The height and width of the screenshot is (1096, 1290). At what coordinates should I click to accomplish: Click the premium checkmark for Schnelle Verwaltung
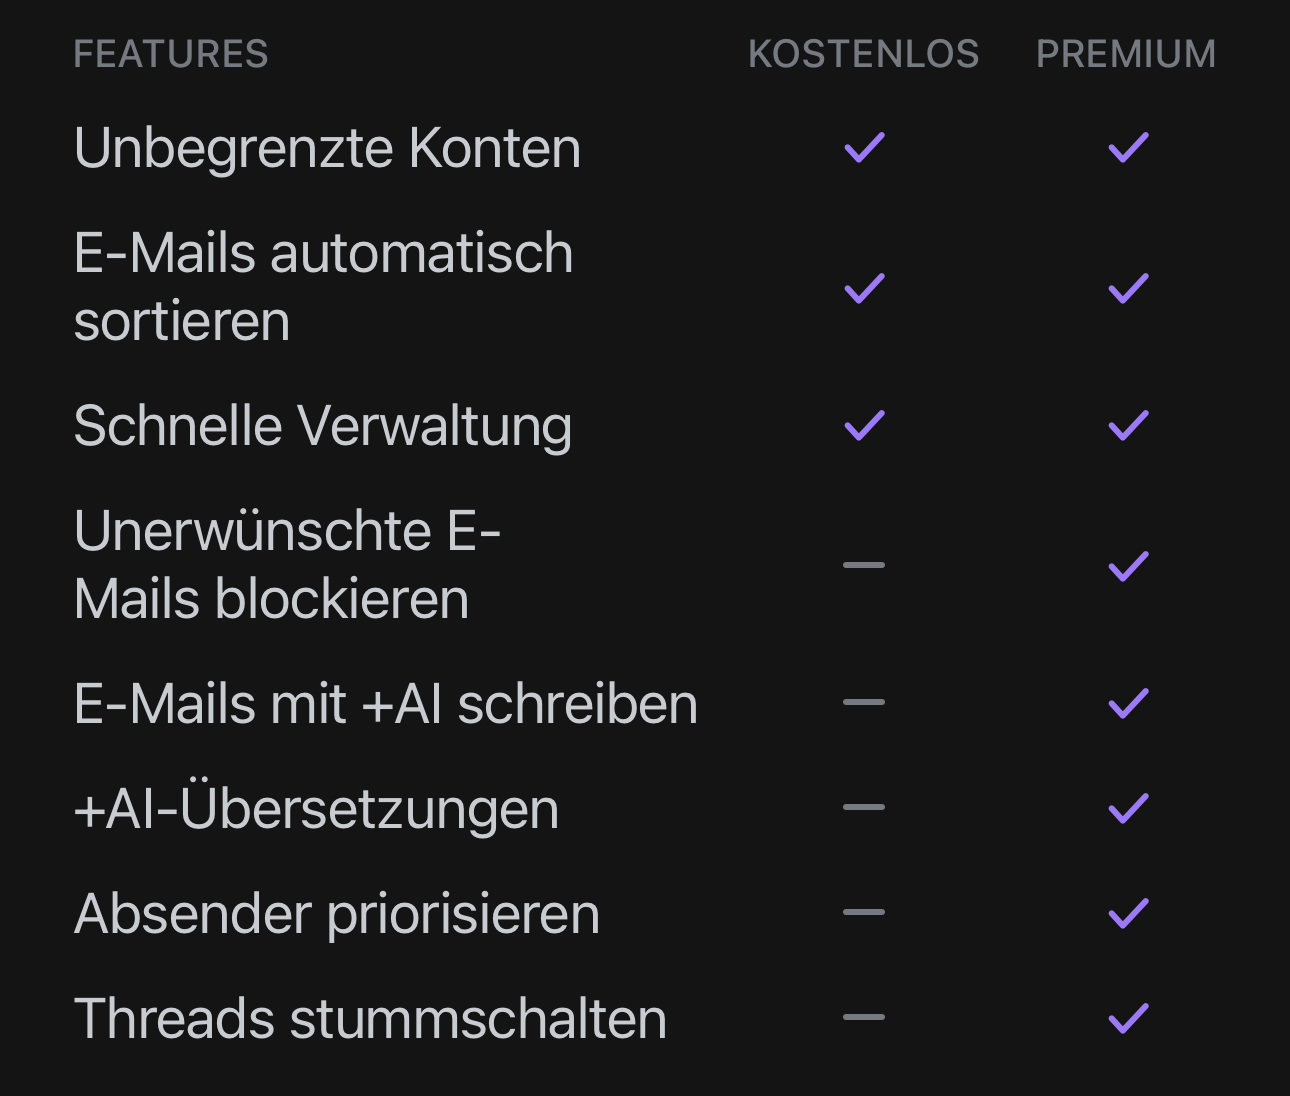[x=1128, y=426]
